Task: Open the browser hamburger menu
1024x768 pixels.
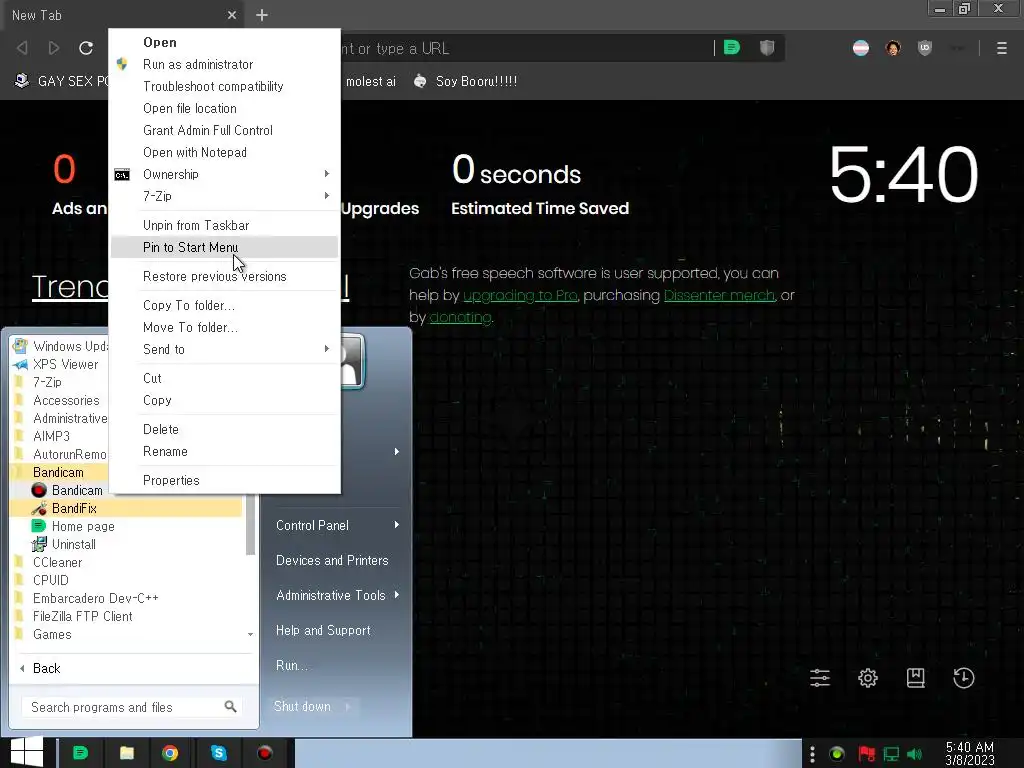Action: point(1002,48)
